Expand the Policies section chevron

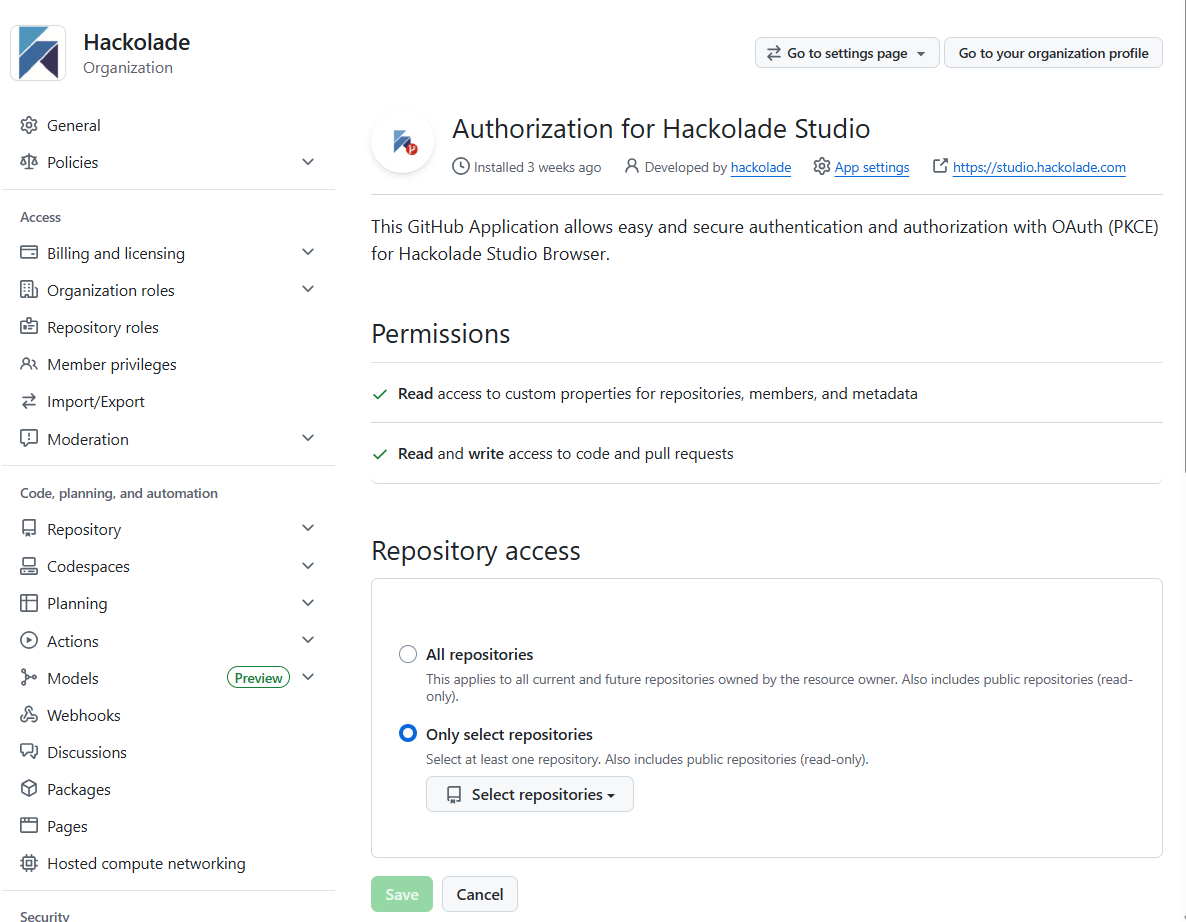click(308, 162)
